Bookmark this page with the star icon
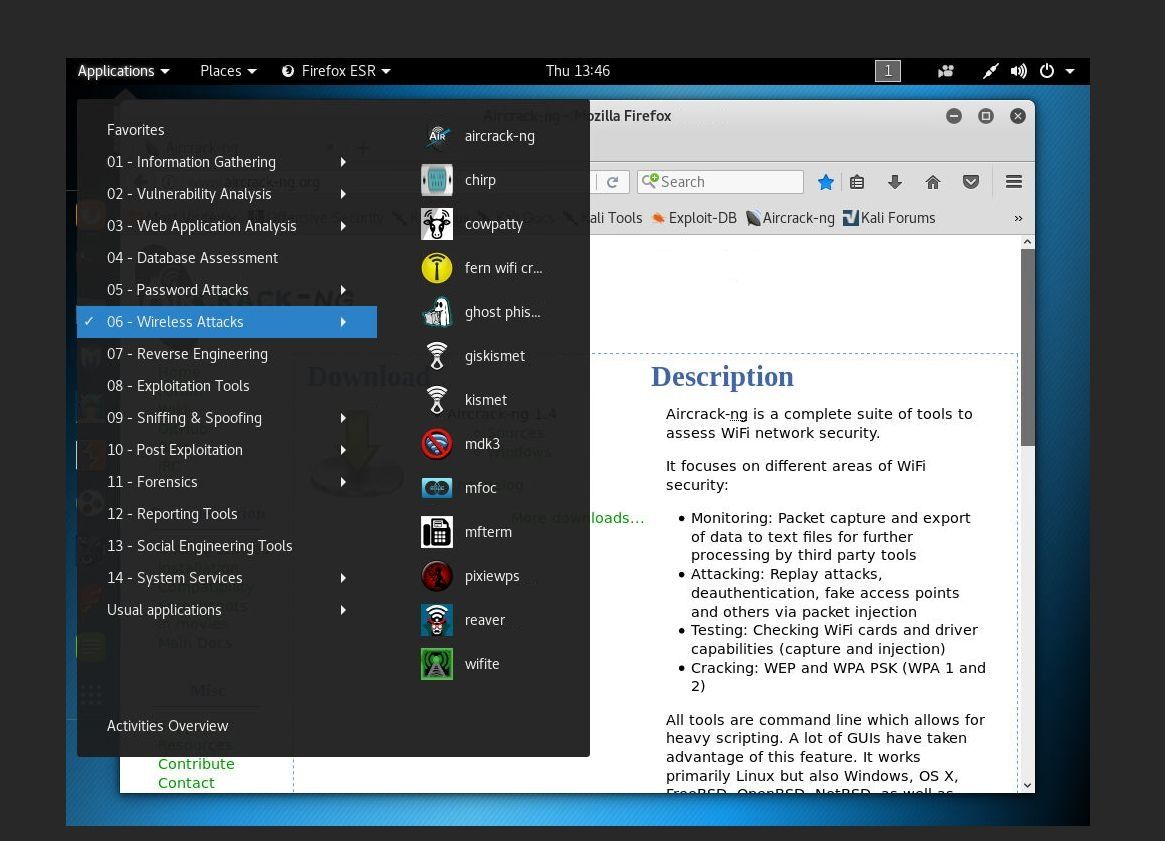The image size is (1165, 841). (825, 182)
